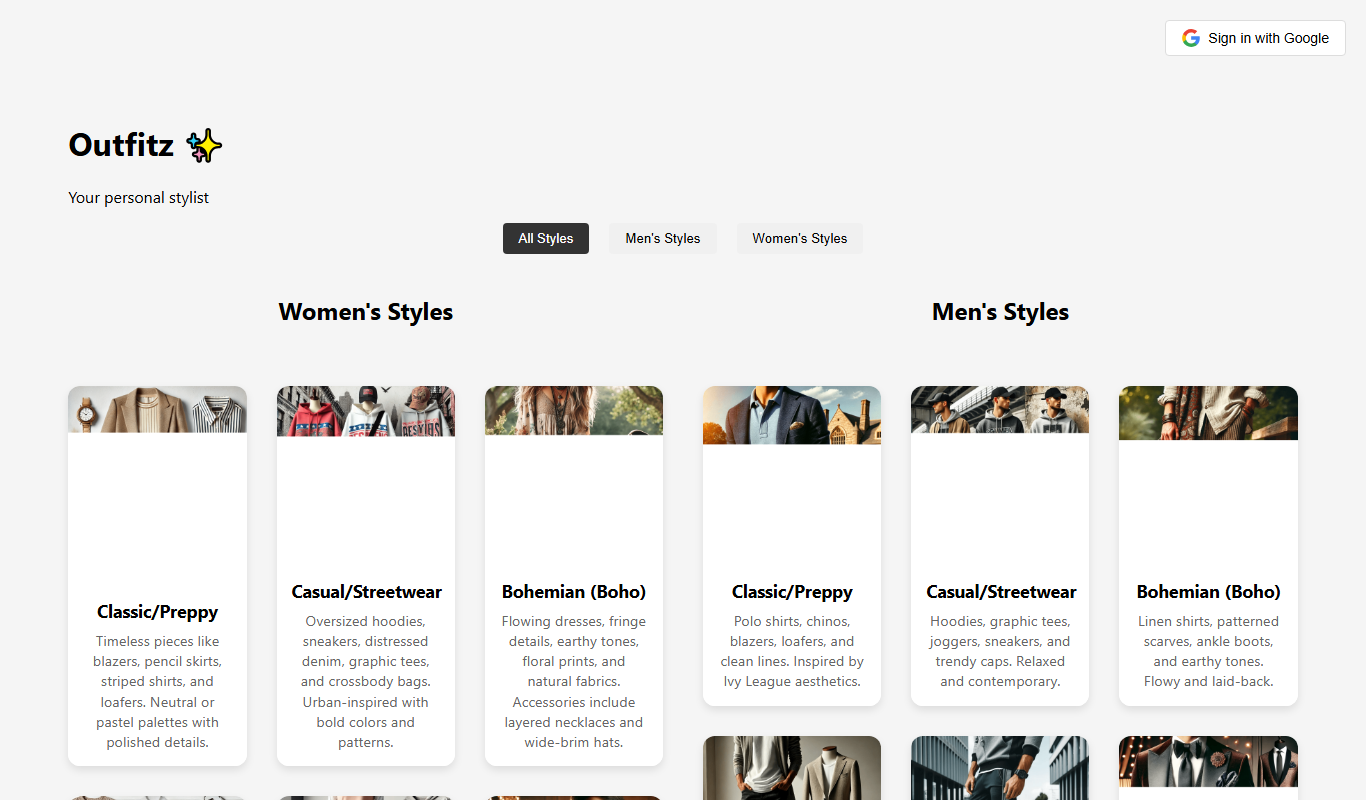Click the 'Timeless pieces like blazers' description
Image resolution: width=1366 pixels, height=800 pixels.
(157, 692)
